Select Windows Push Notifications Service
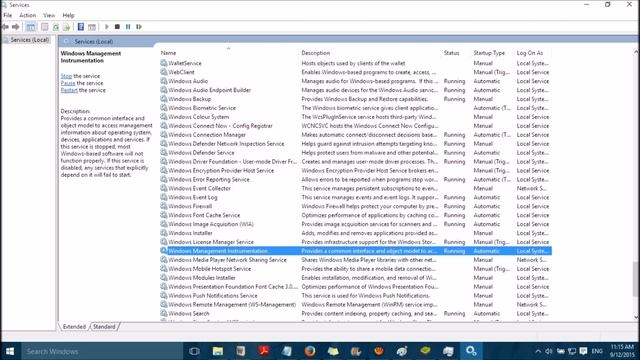 click(x=355, y=296)
